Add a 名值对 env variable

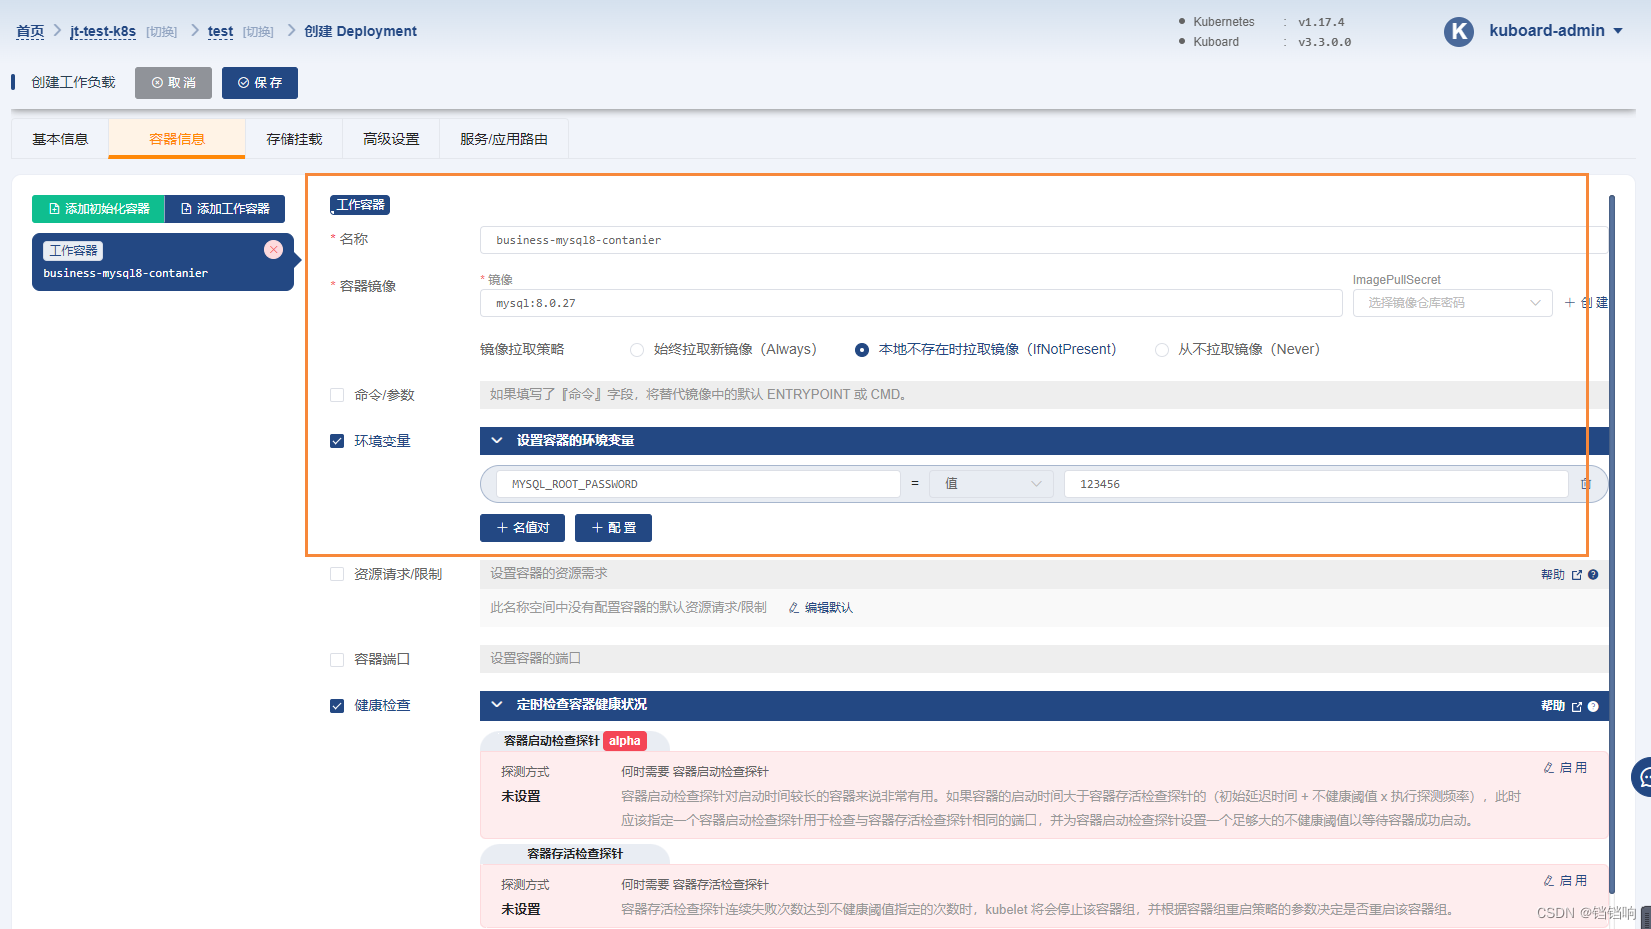click(x=522, y=528)
